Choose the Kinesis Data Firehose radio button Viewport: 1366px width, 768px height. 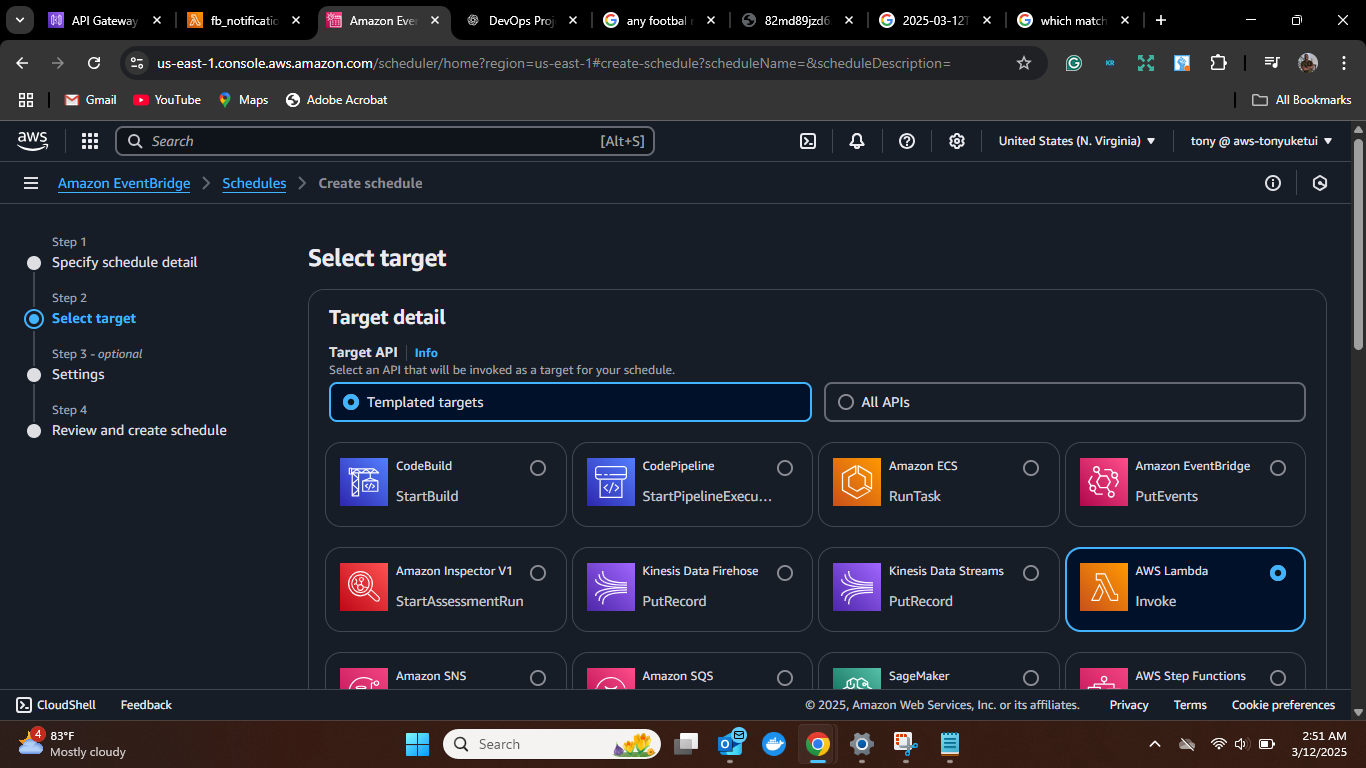[x=785, y=573]
